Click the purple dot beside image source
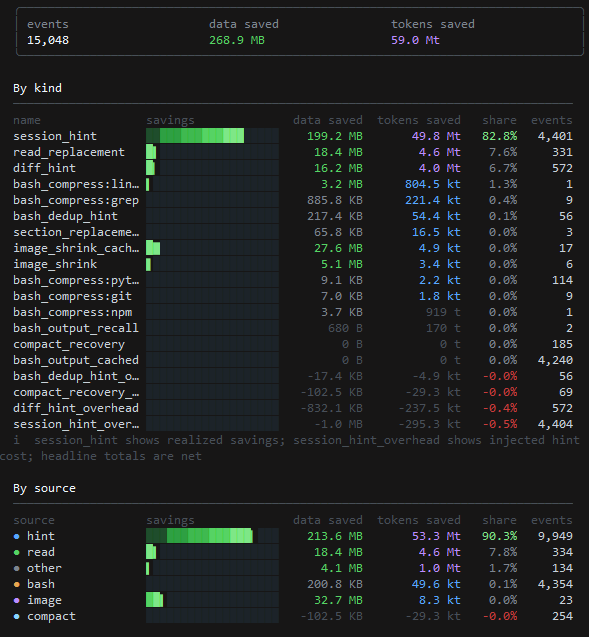The height and width of the screenshot is (637, 589). pyautogui.click(x=17, y=600)
